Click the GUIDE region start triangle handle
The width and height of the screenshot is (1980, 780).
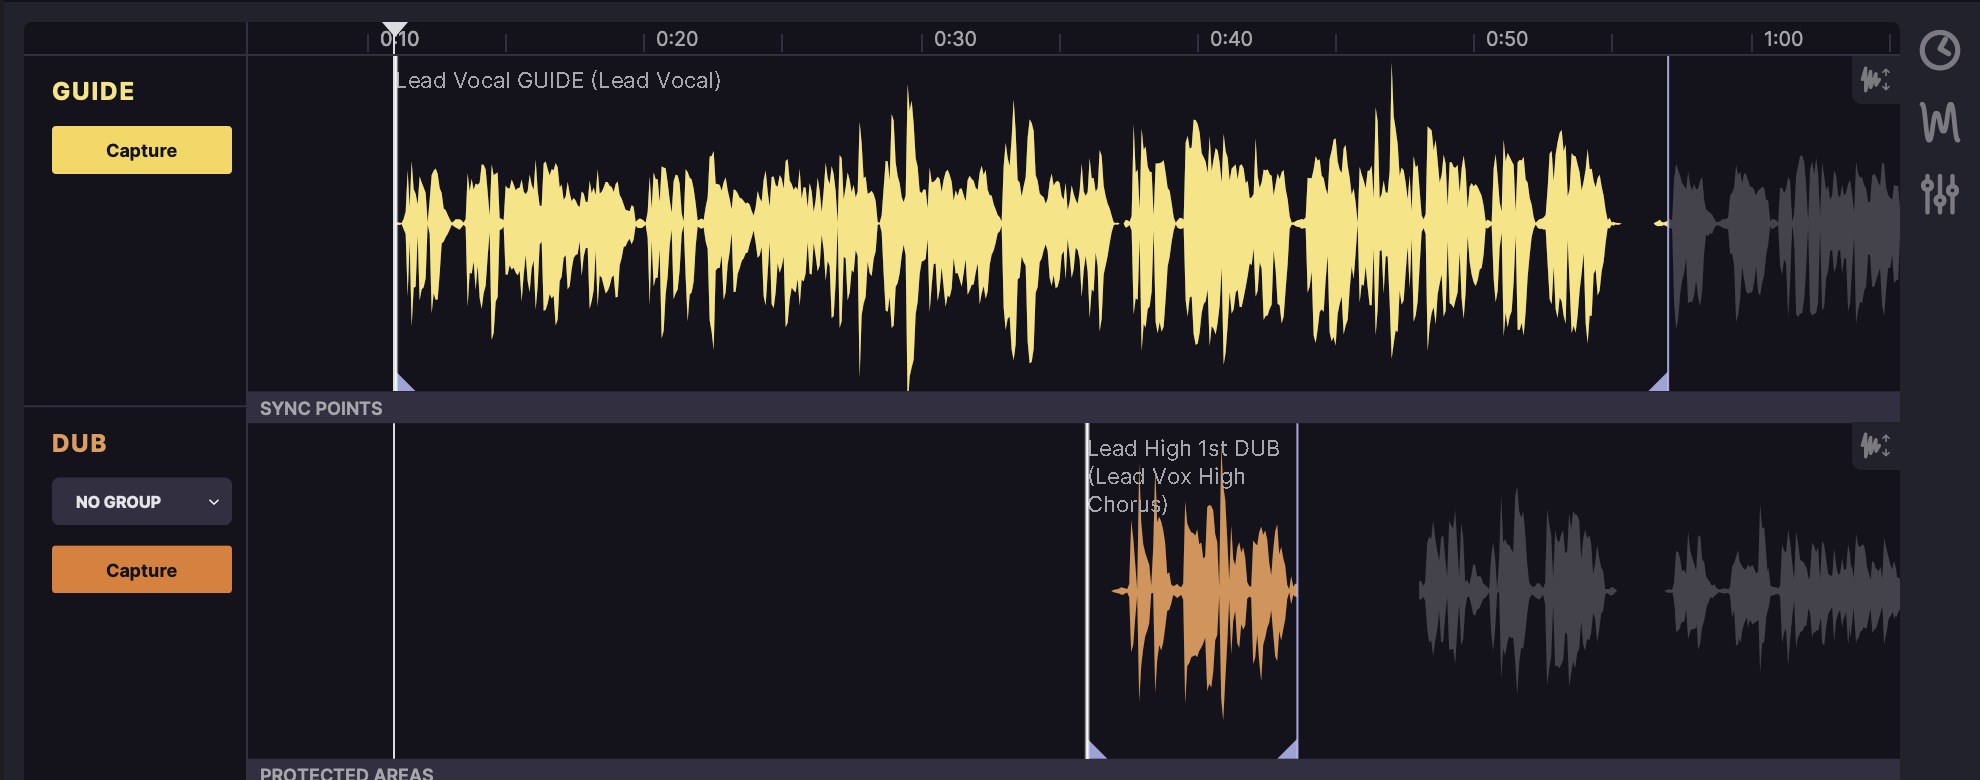point(403,383)
